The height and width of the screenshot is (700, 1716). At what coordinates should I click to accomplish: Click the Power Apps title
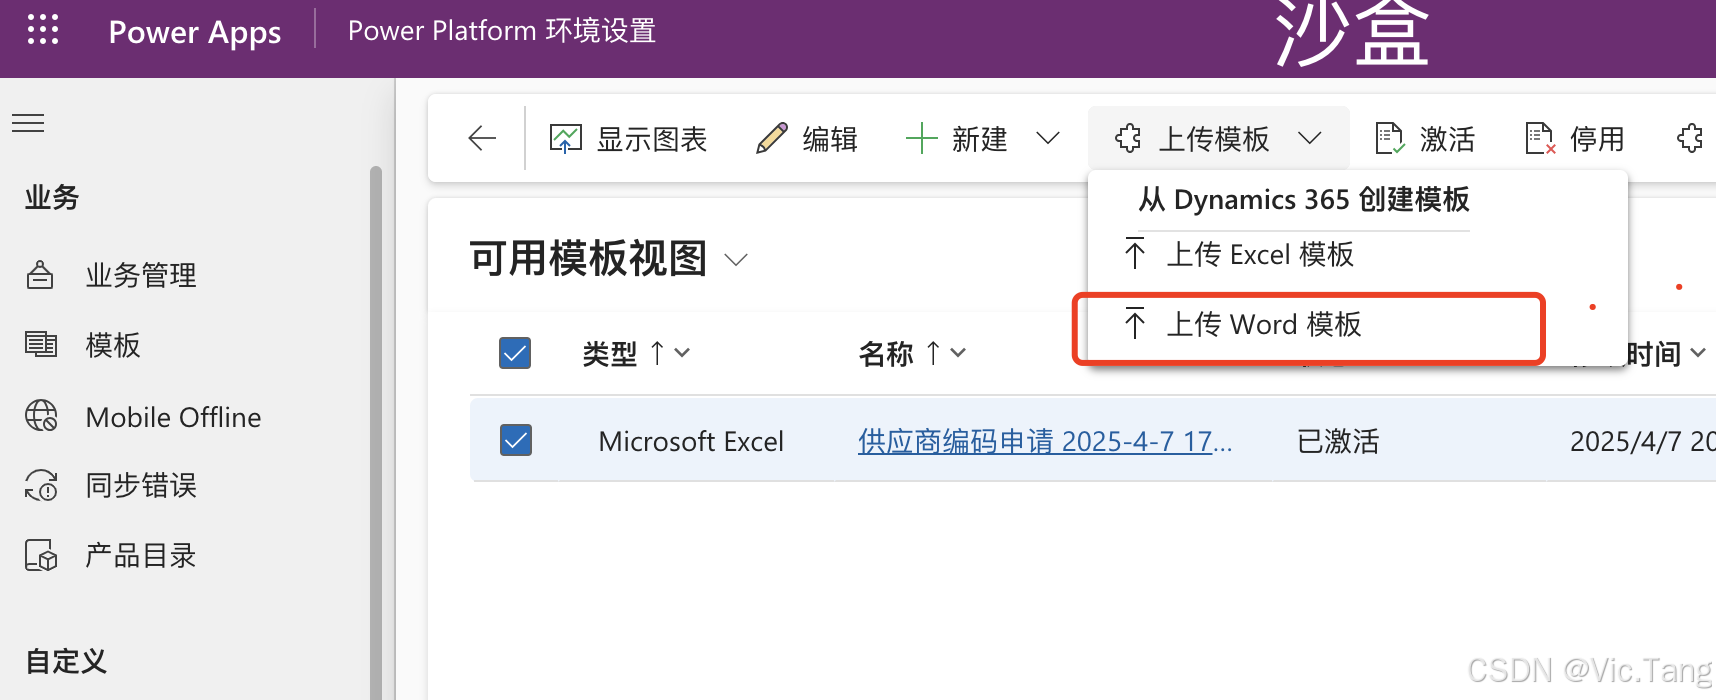[x=195, y=32]
